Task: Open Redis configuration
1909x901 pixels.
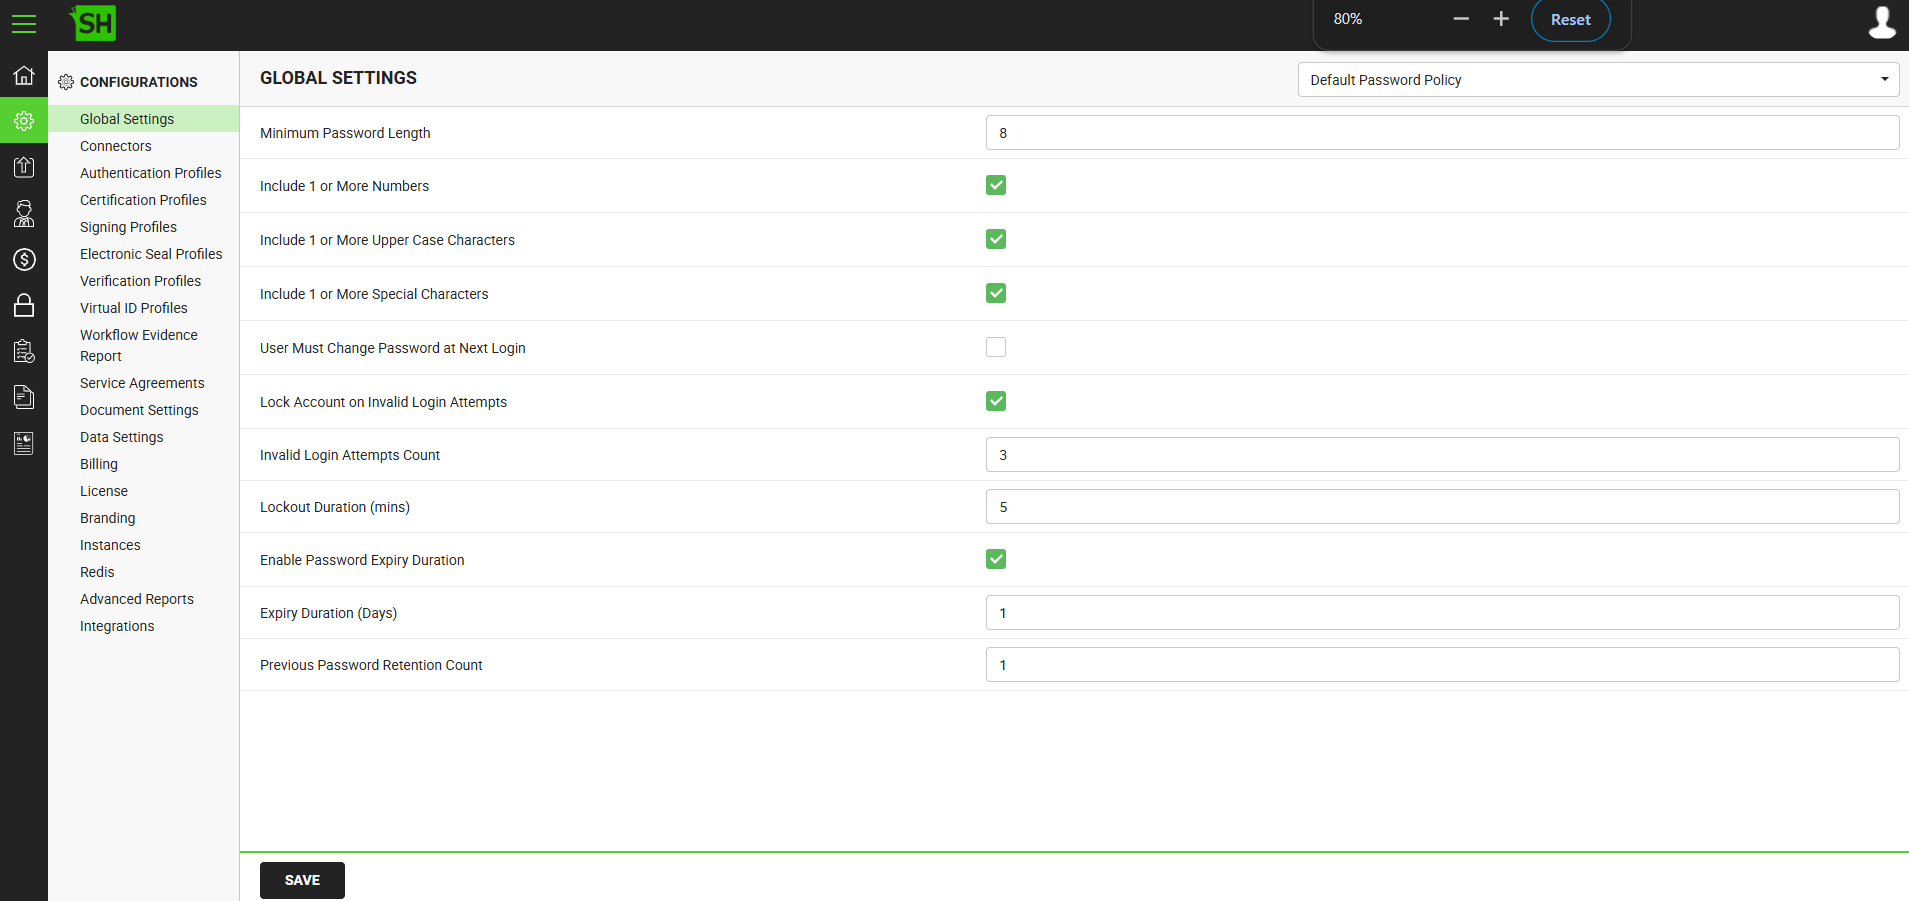Action: (x=97, y=572)
